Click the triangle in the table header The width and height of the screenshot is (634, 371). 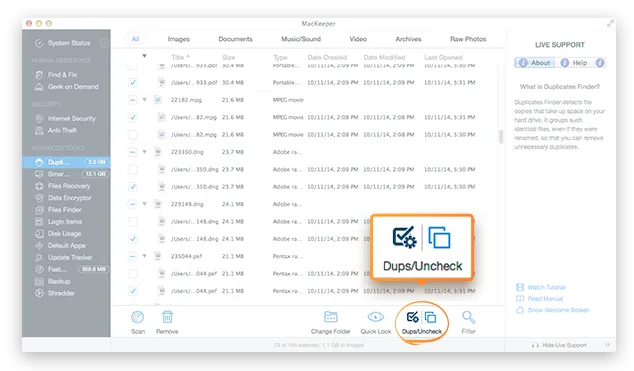[144, 56]
